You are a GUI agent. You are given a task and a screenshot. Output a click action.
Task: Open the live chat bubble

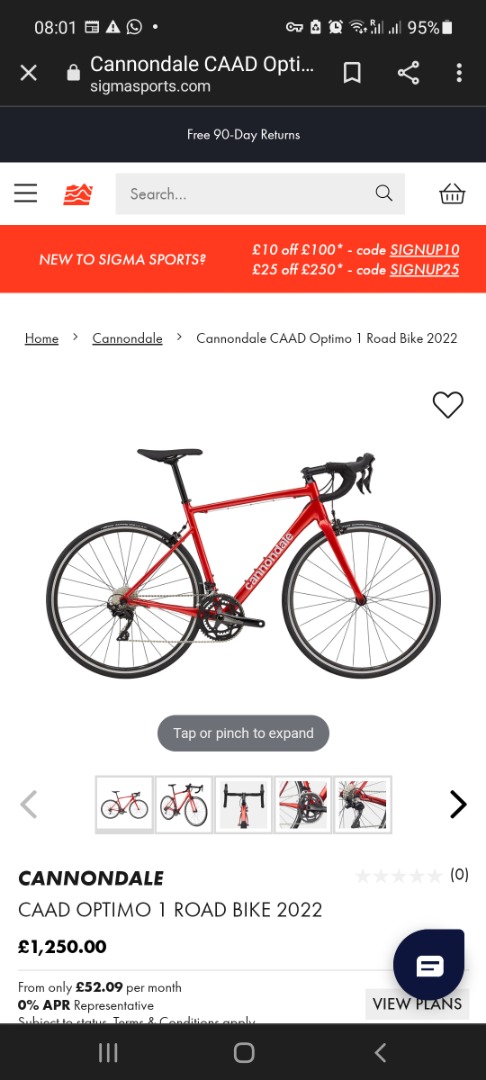[429, 966]
